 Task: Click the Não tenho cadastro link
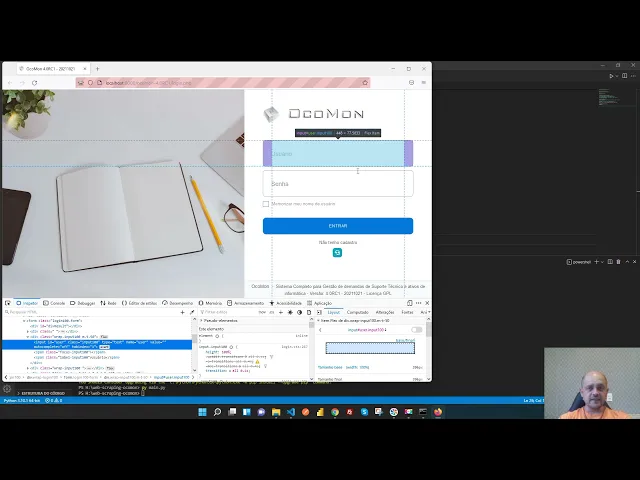click(x=338, y=242)
